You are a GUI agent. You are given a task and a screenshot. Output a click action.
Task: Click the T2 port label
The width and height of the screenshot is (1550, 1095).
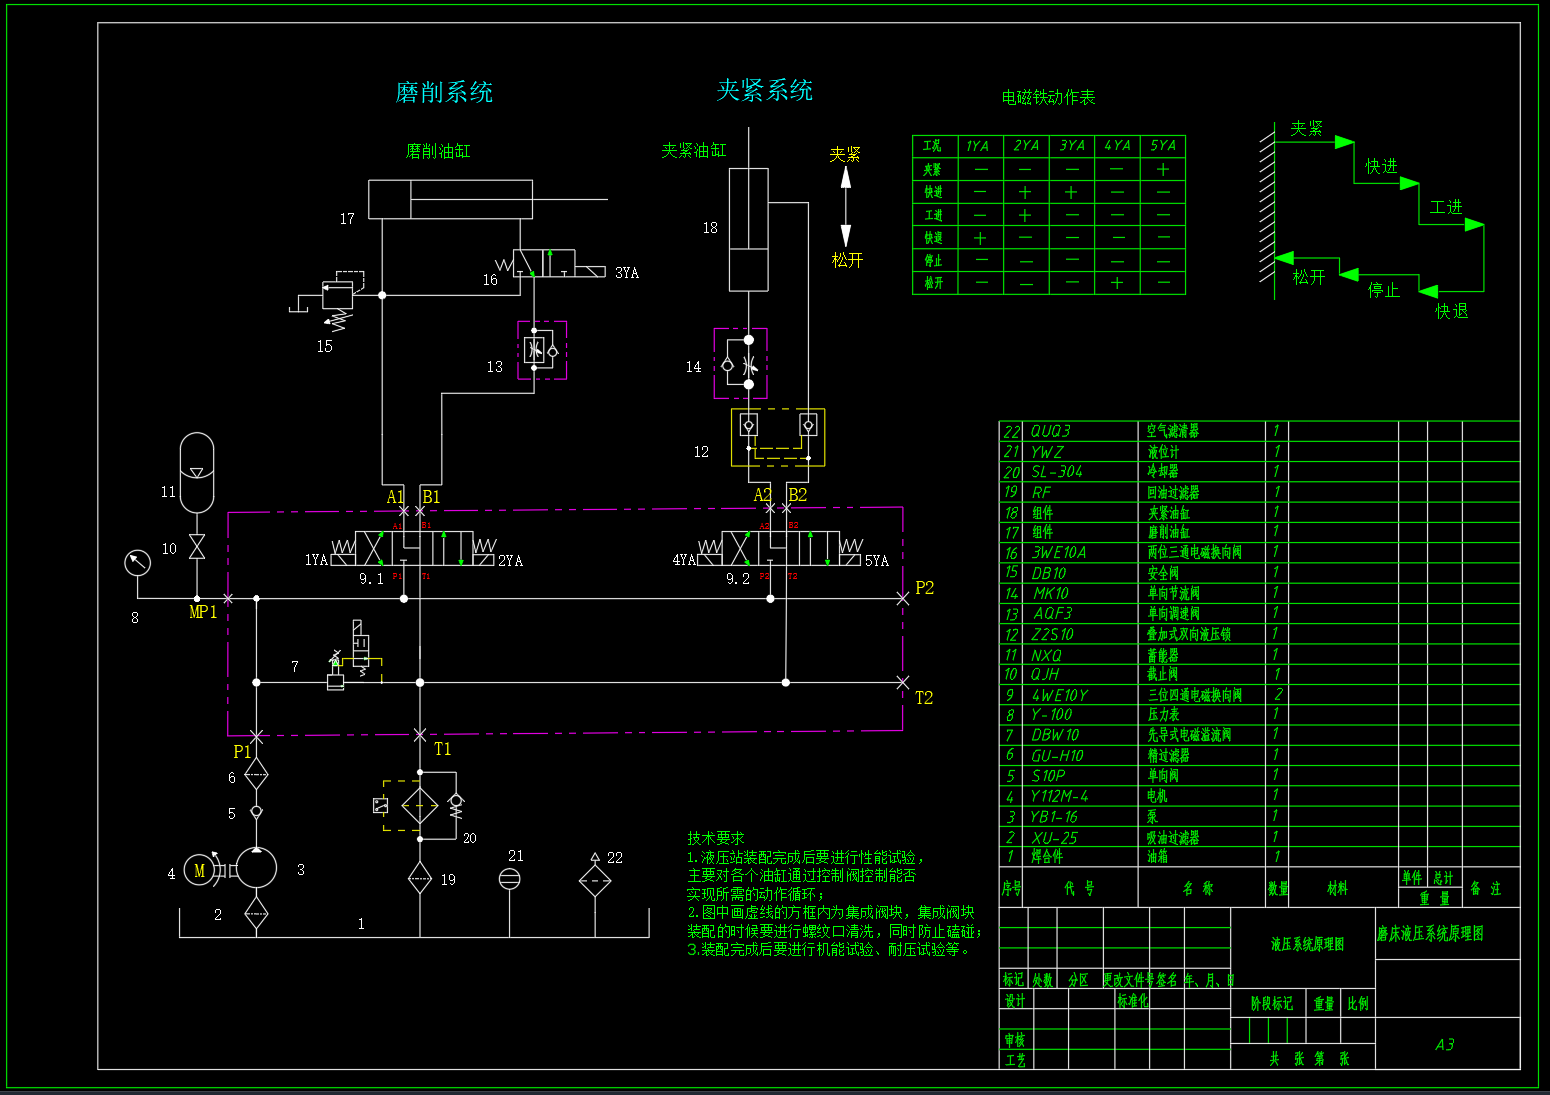pyautogui.click(x=924, y=697)
